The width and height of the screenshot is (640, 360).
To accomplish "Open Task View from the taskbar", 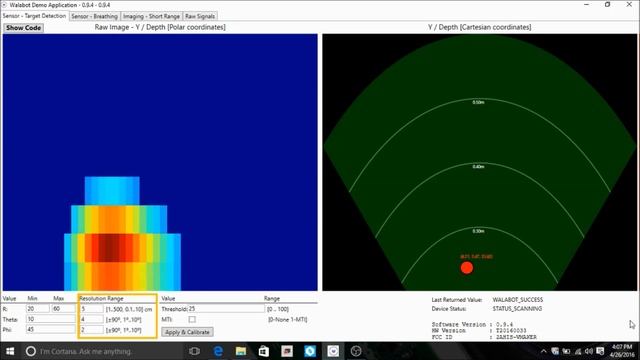I will tap(195, 351).
